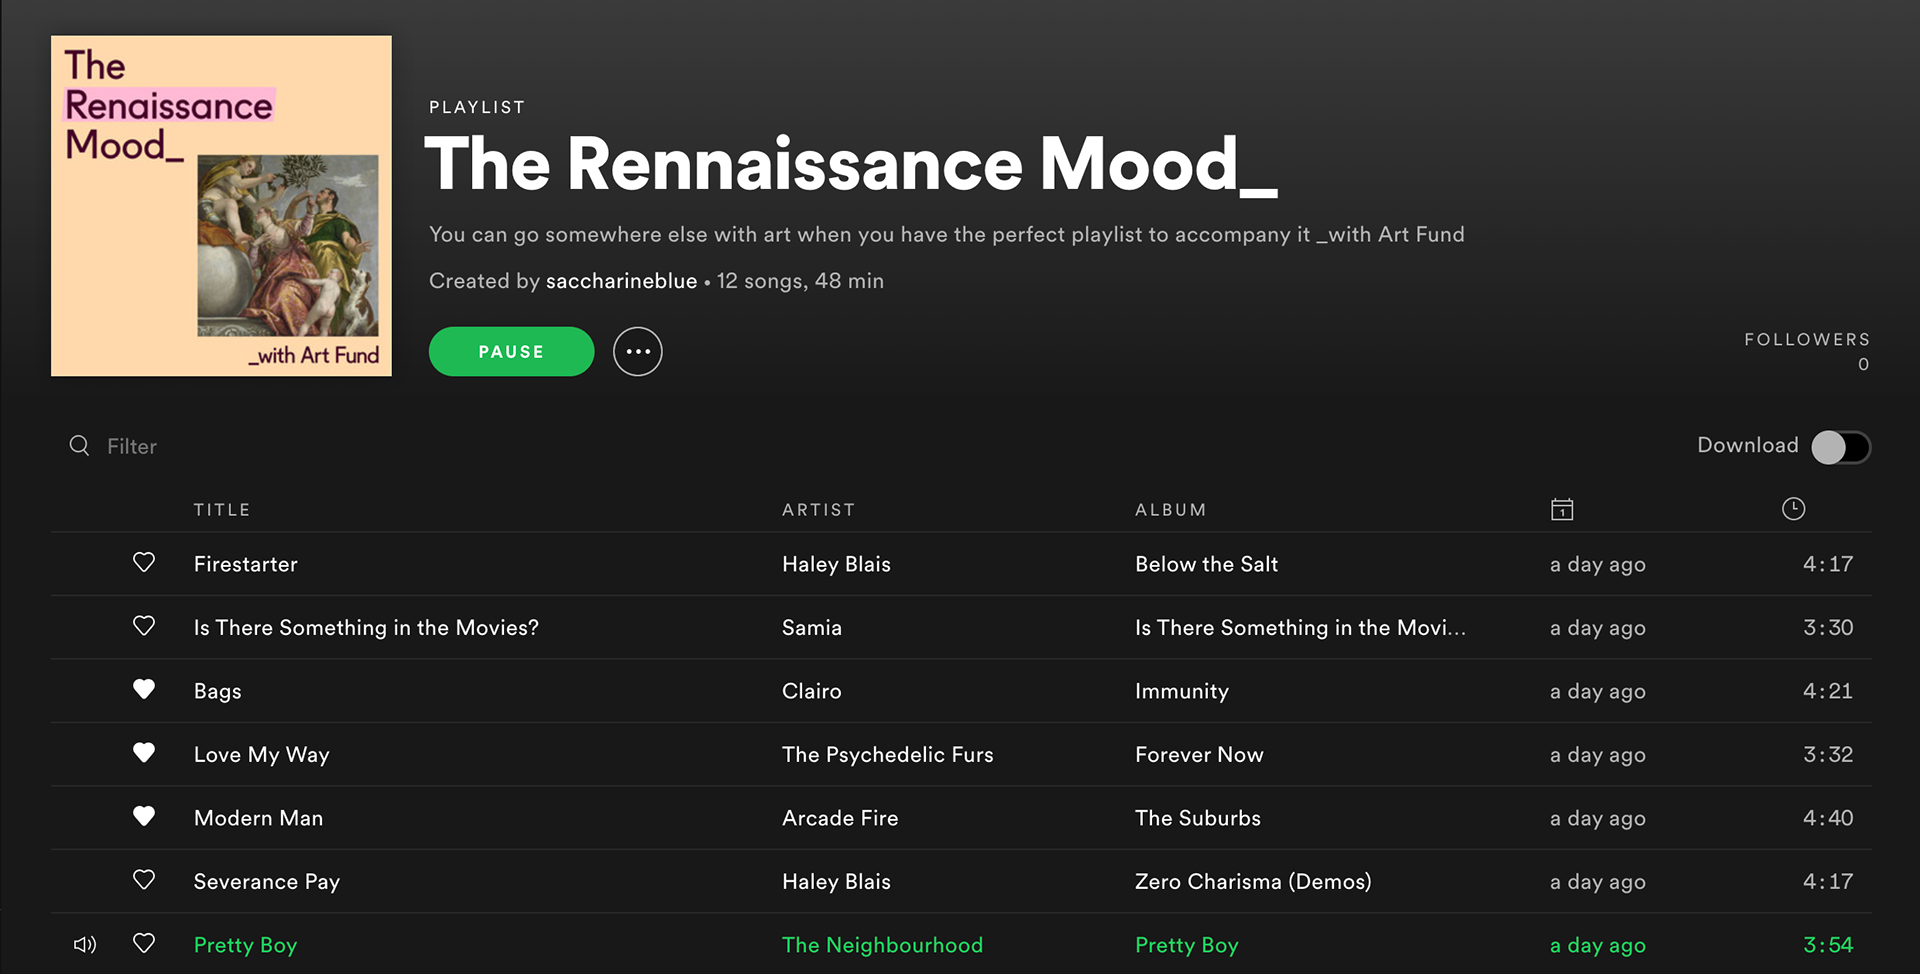Viewport: 1920px width, 974px height.
Task: Open album The Suburbs
Action: (x=1198, y=818)
